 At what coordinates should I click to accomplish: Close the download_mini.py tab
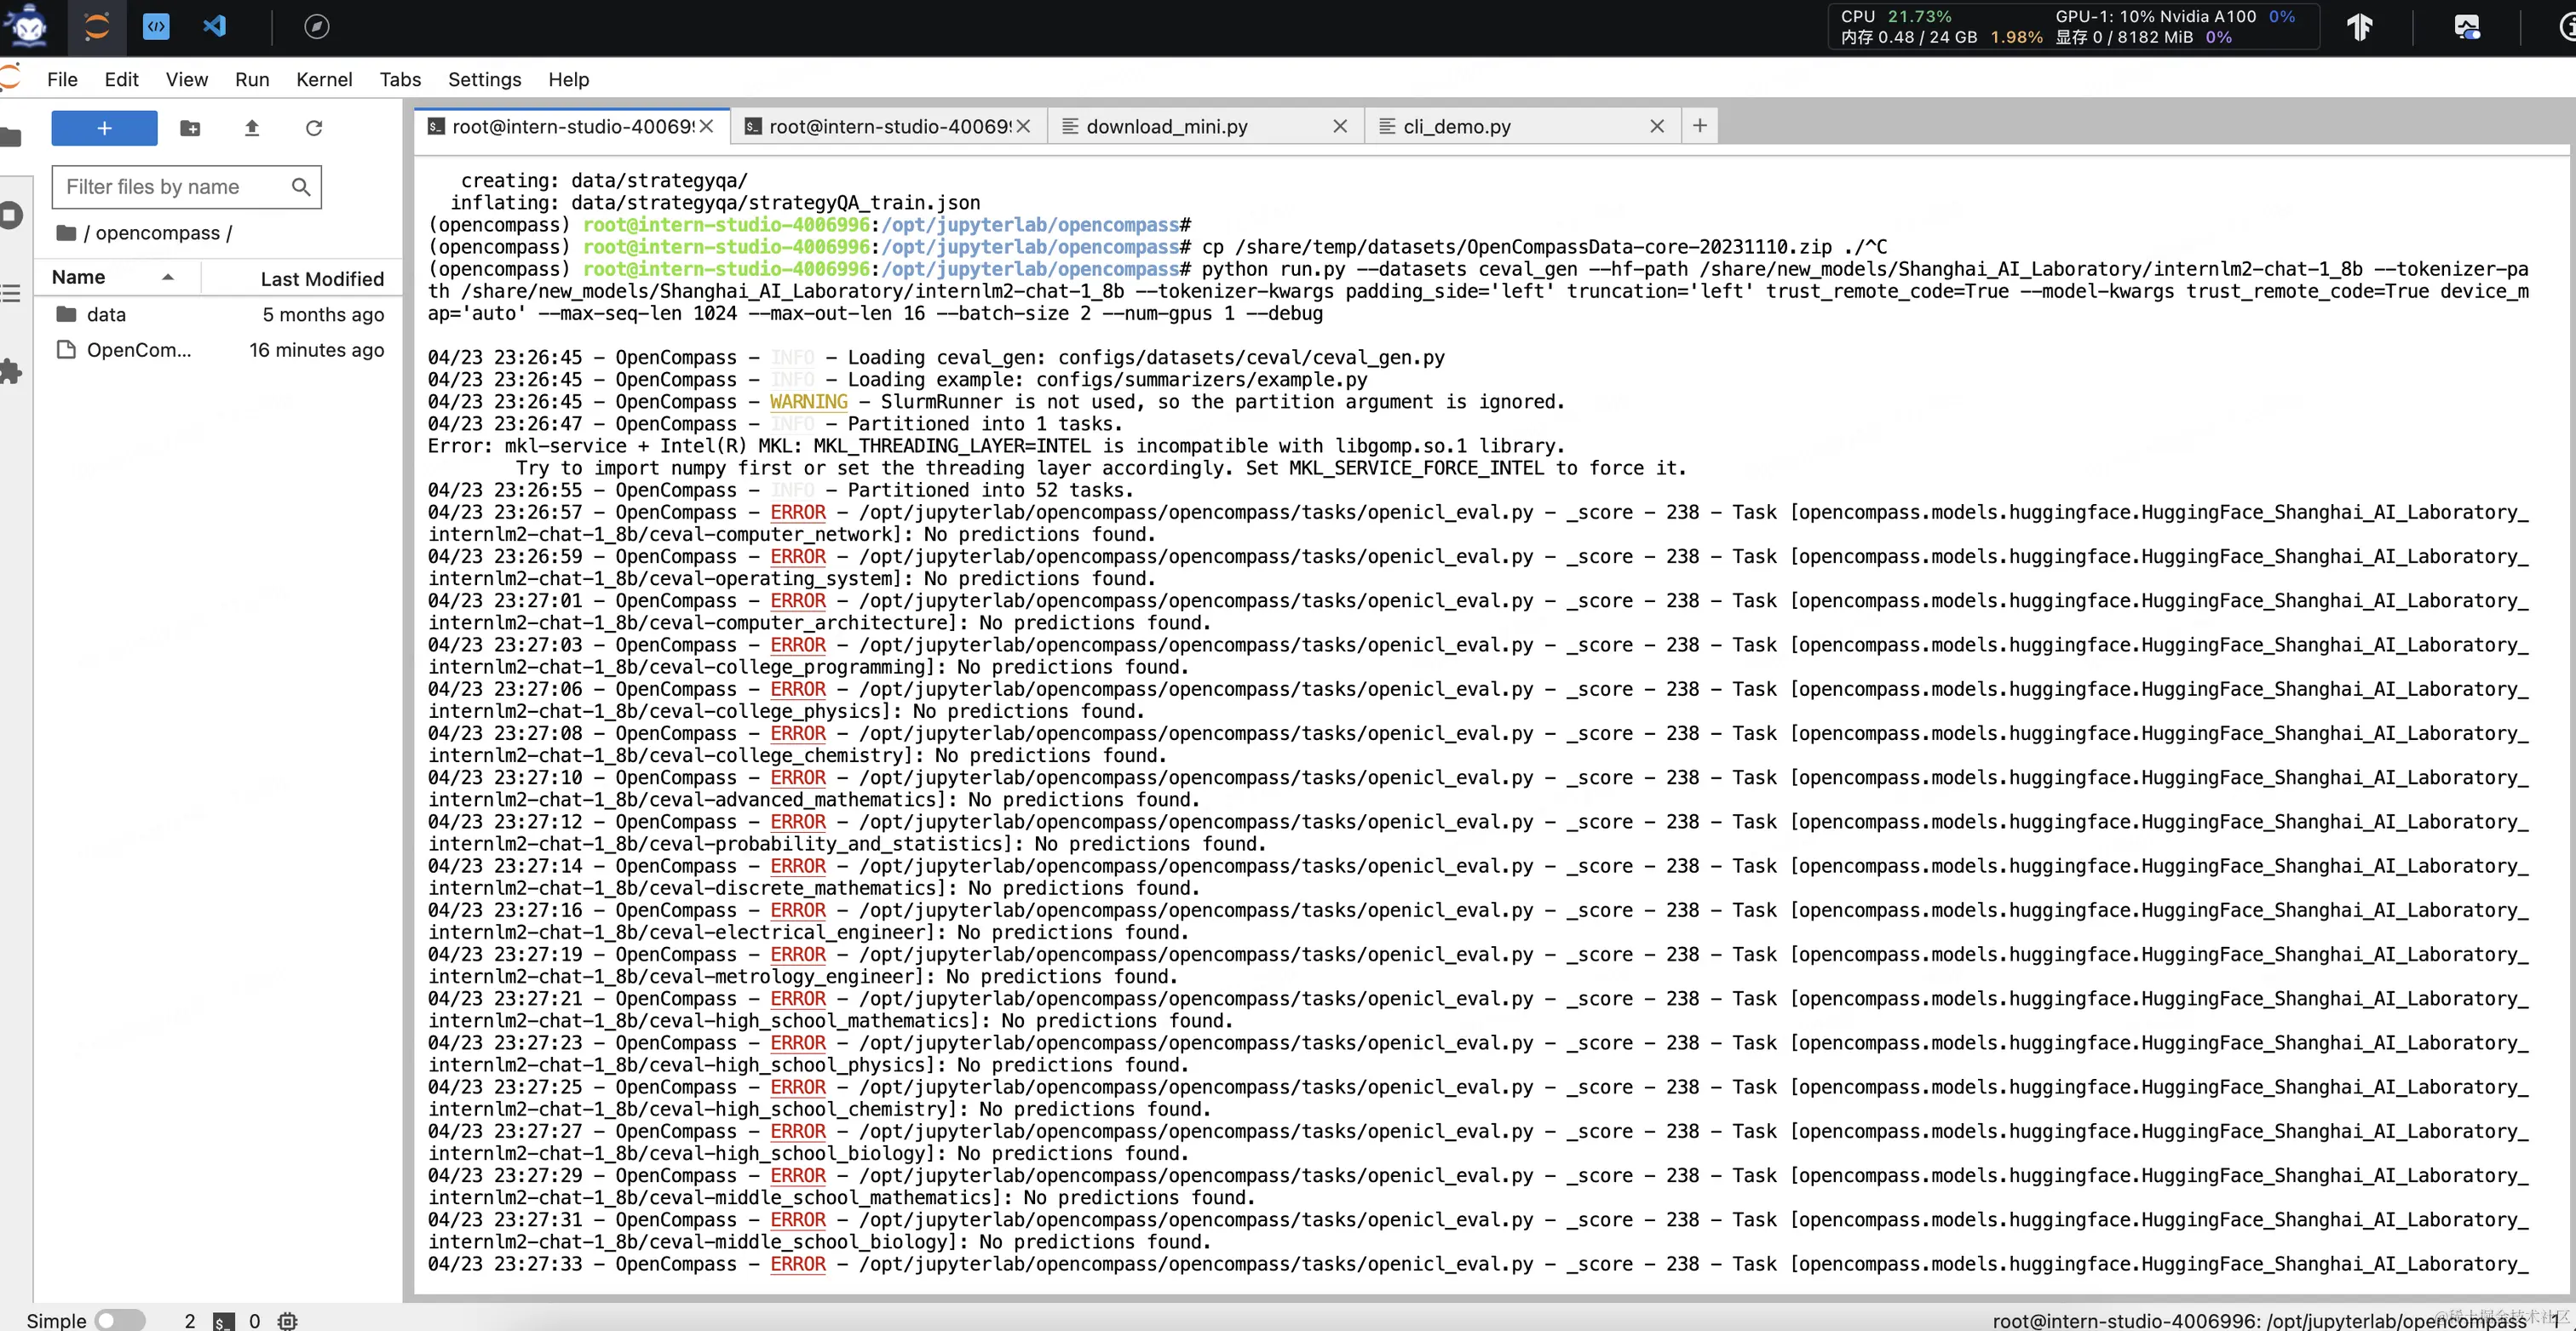click(1340, 127)
